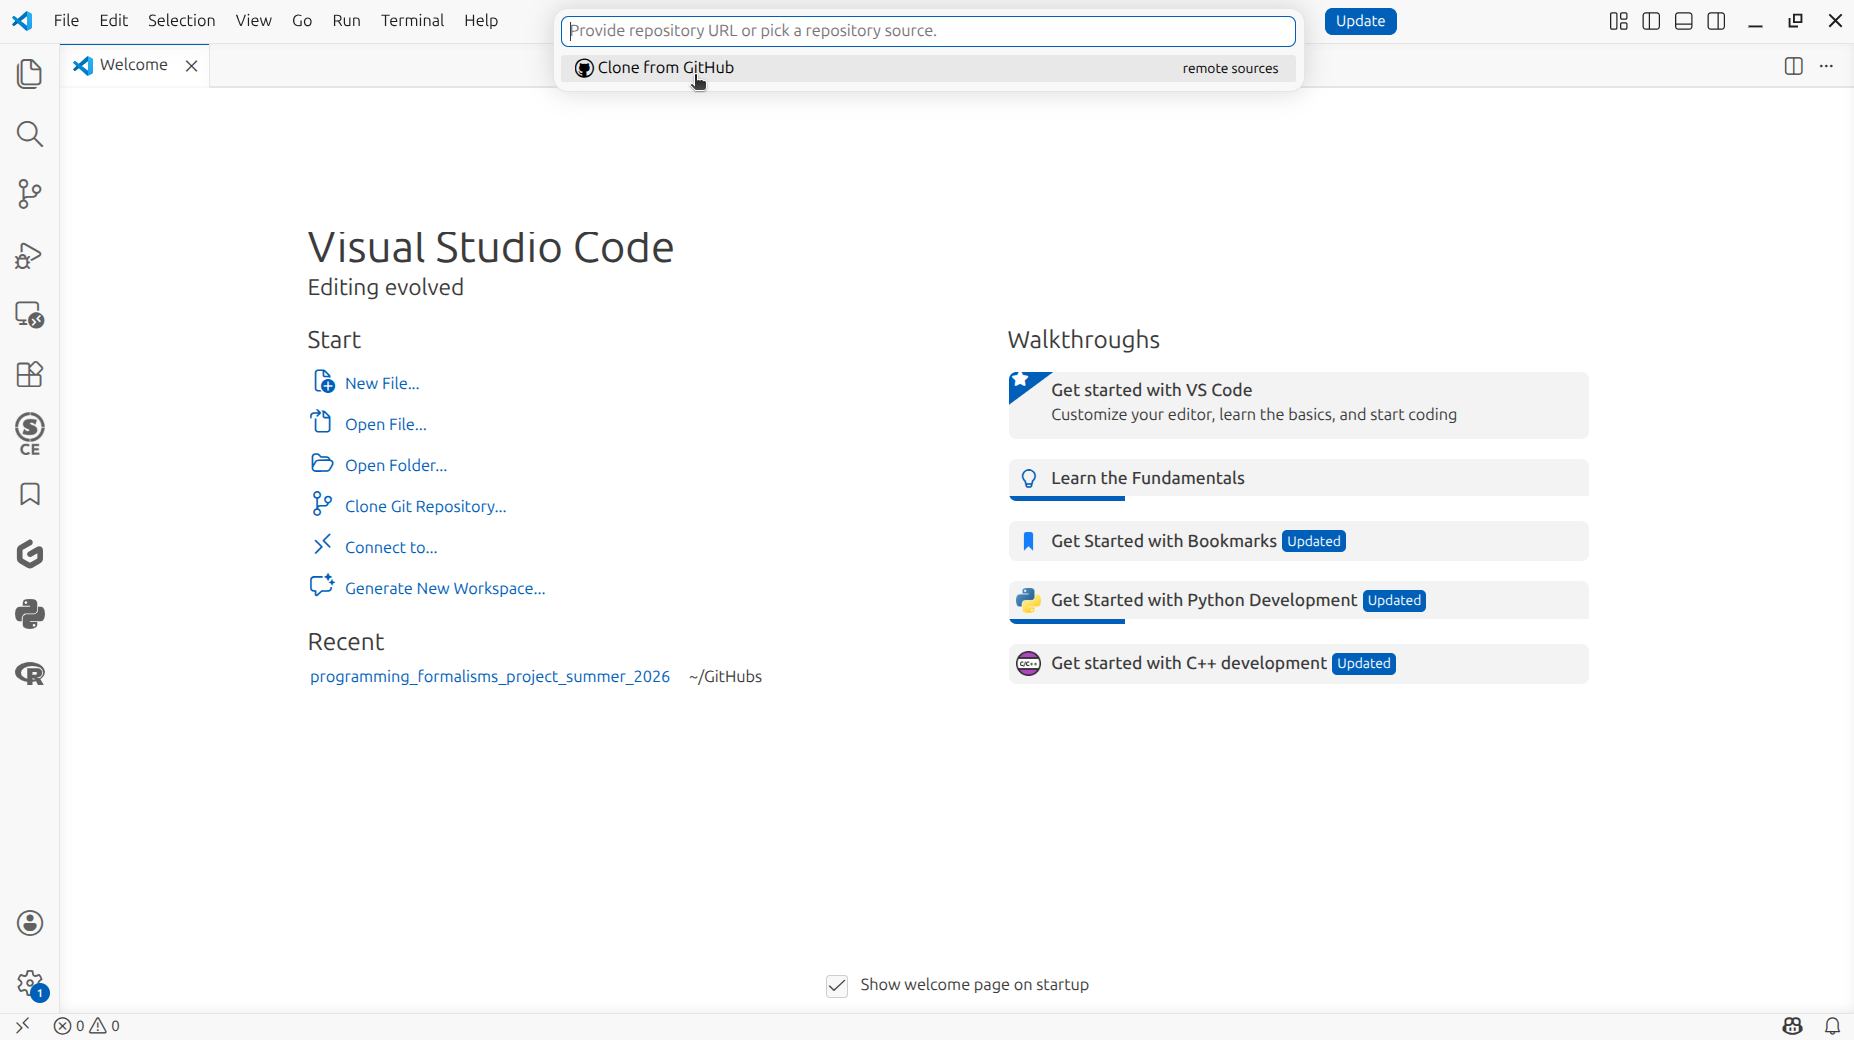Open the R extension view in activity bar
Viewport: 1854px width, 1040px height.
point(30,674)
